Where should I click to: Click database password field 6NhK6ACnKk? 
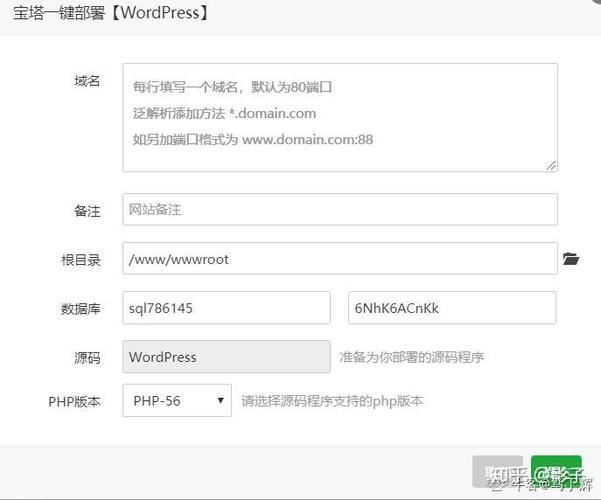[x=452, y=308]
